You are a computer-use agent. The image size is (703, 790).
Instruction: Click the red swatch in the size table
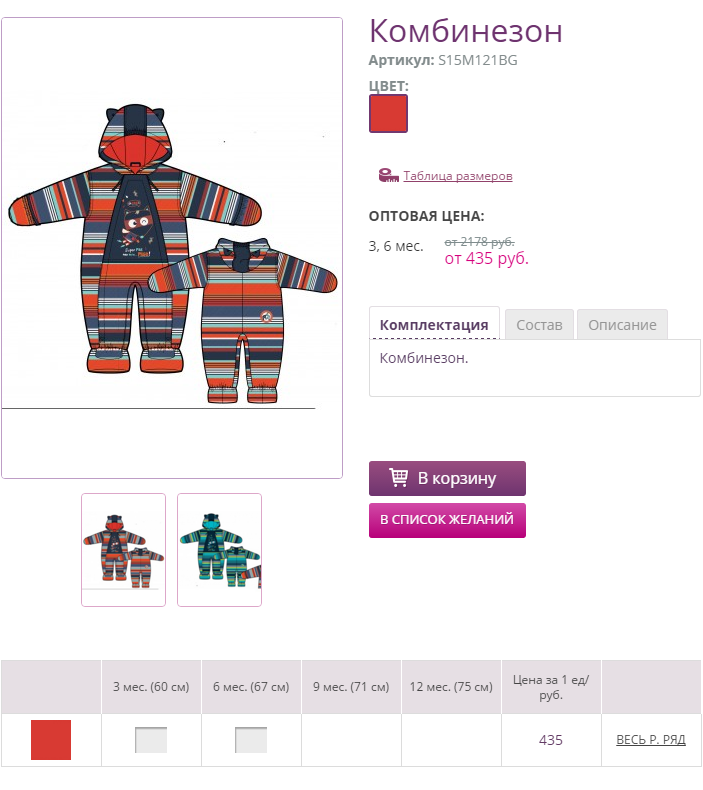pyautogui.click(x=51, y=740)
